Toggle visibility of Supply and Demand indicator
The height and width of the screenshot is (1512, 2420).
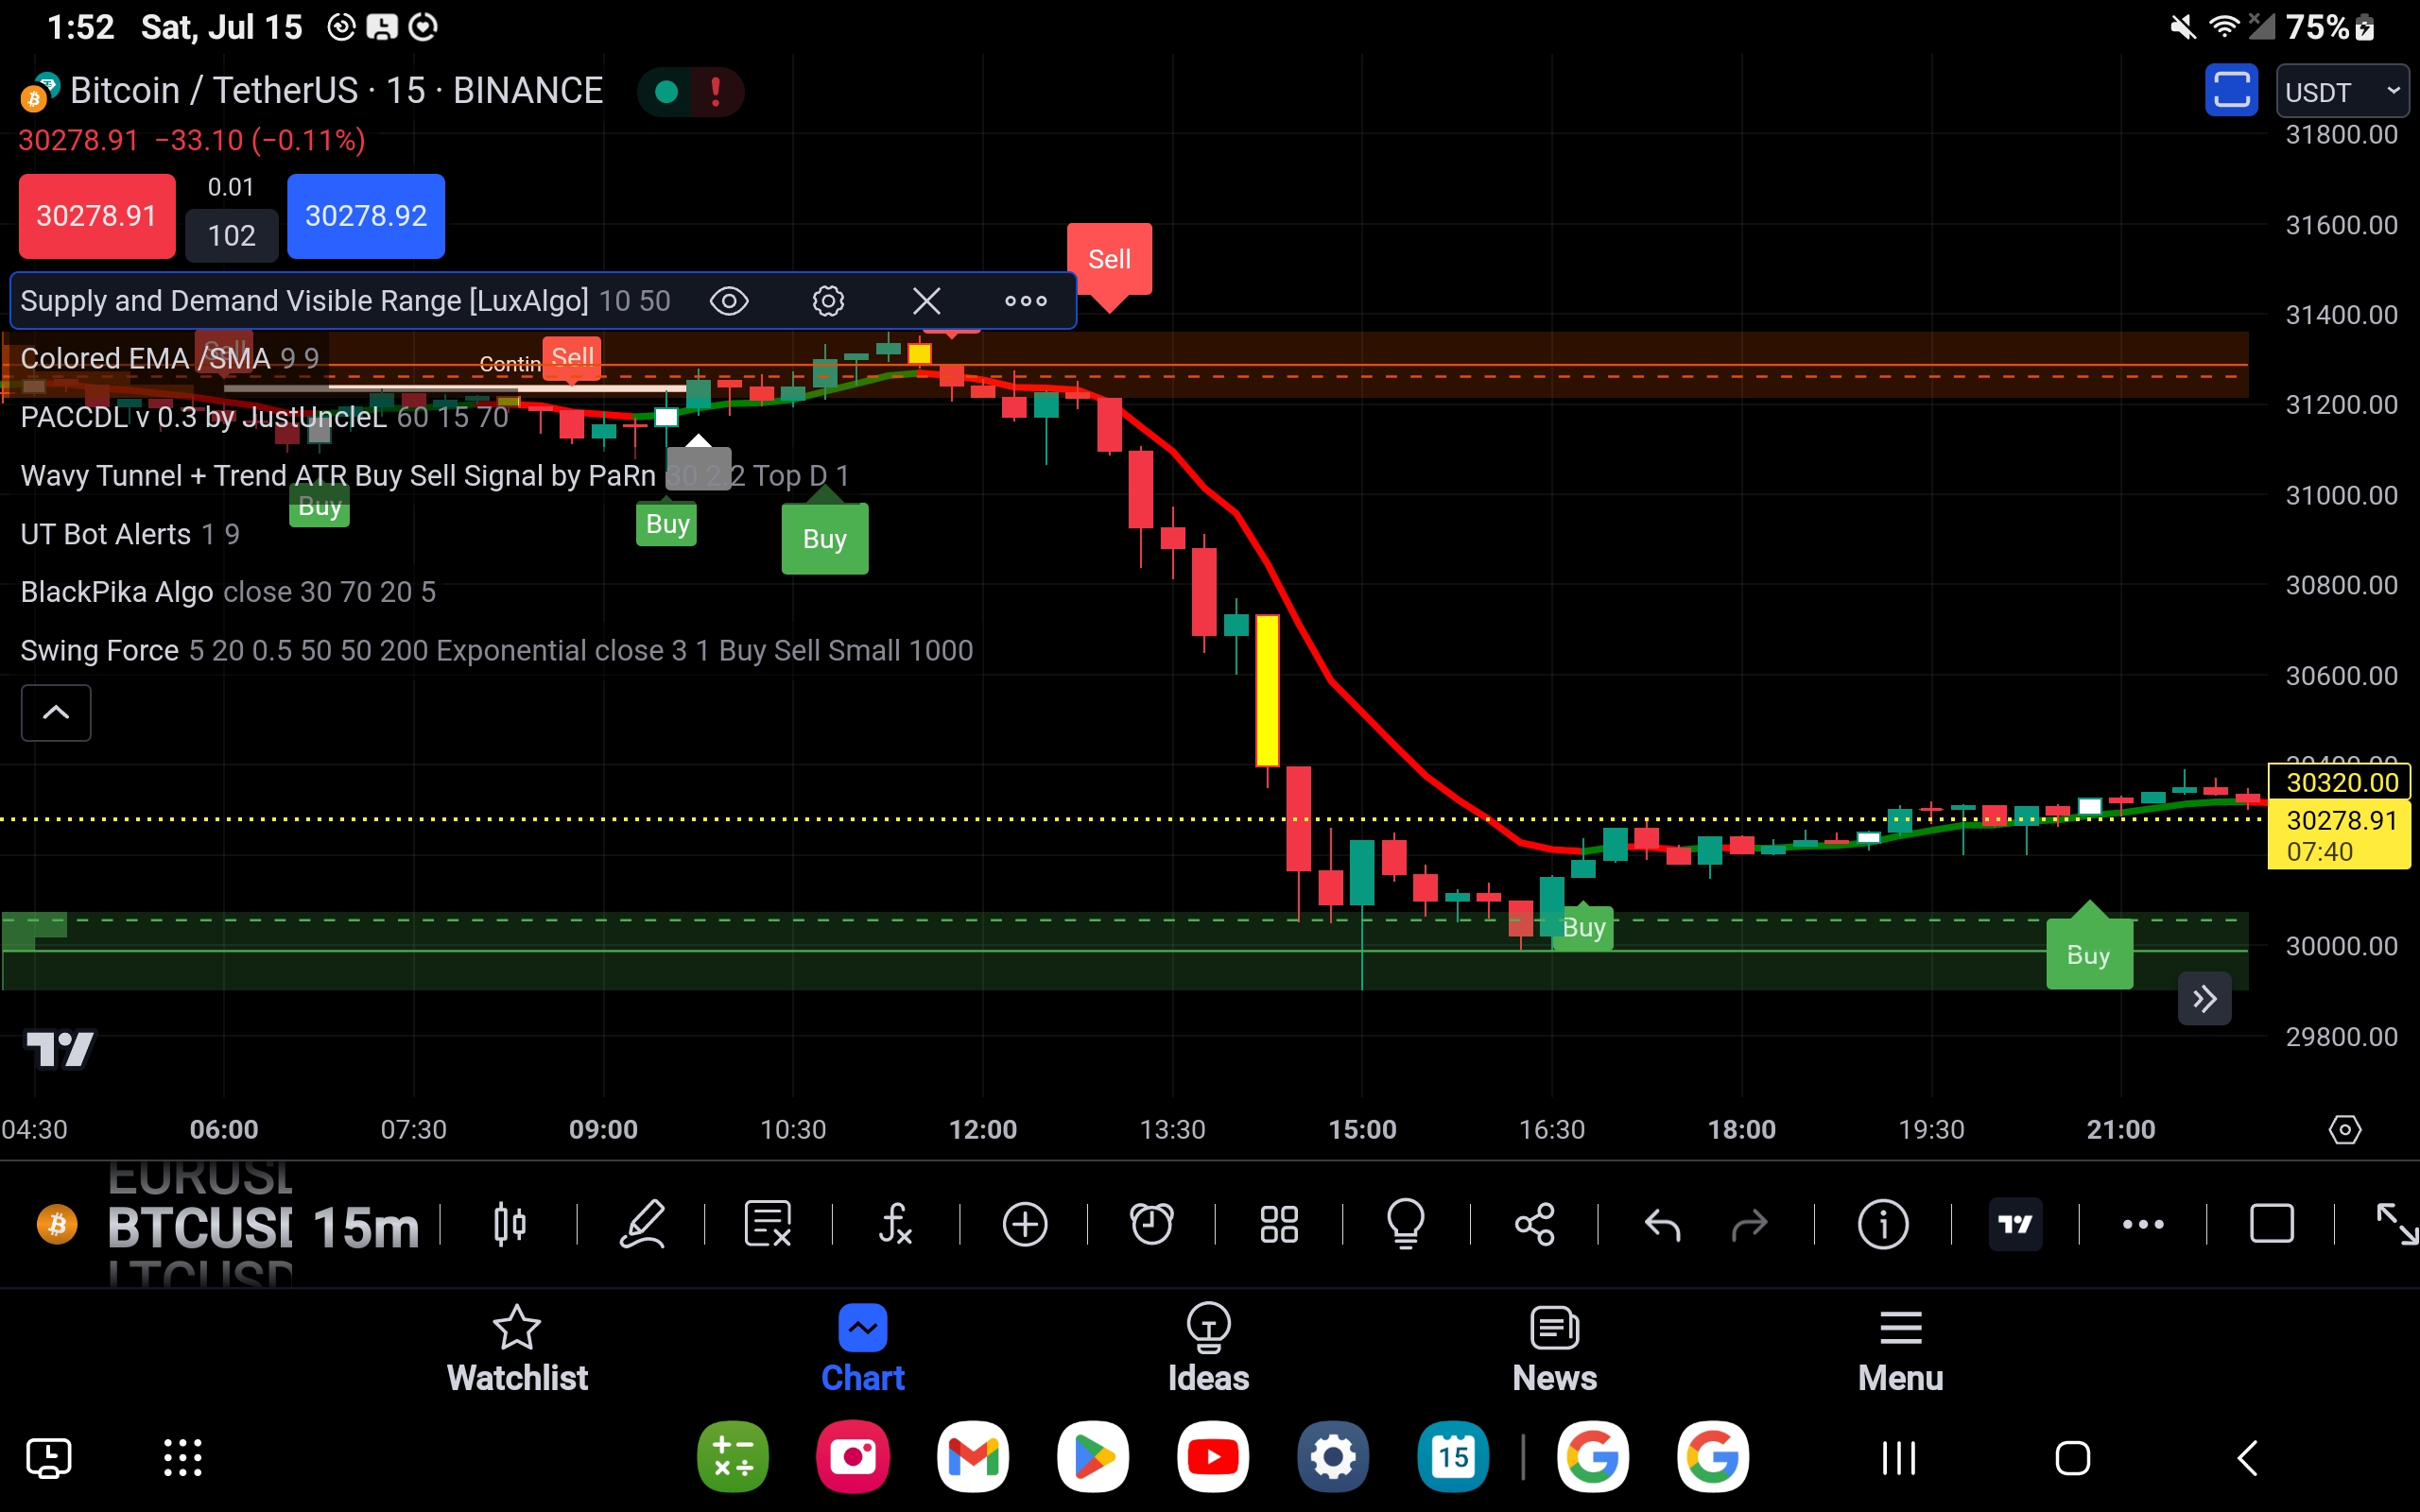[729, 301]
